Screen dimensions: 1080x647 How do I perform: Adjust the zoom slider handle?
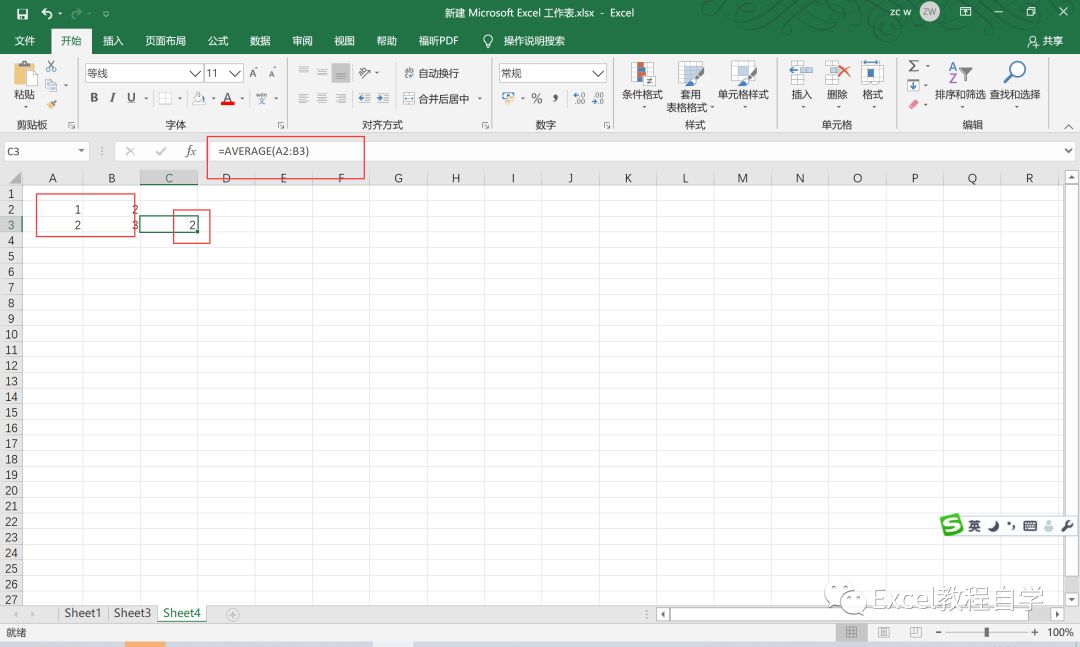pyautogui.click(x=986, y=632)
